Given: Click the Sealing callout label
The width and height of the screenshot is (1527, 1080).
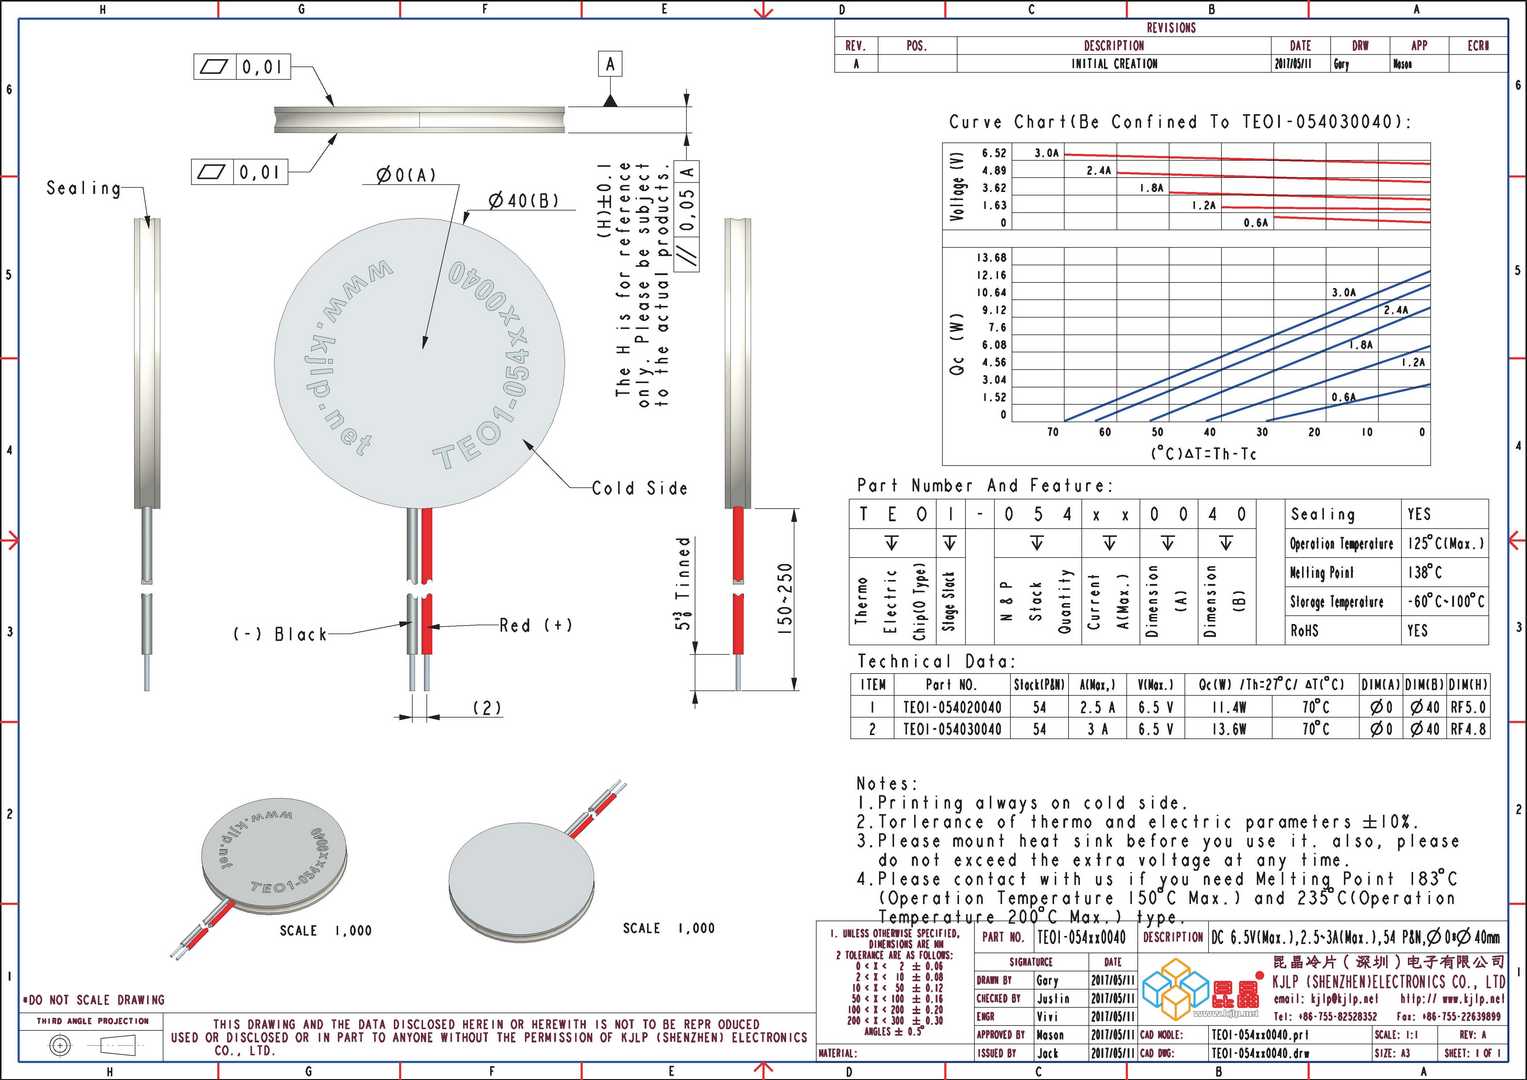Looking at the screenshot, I should 83,188.
